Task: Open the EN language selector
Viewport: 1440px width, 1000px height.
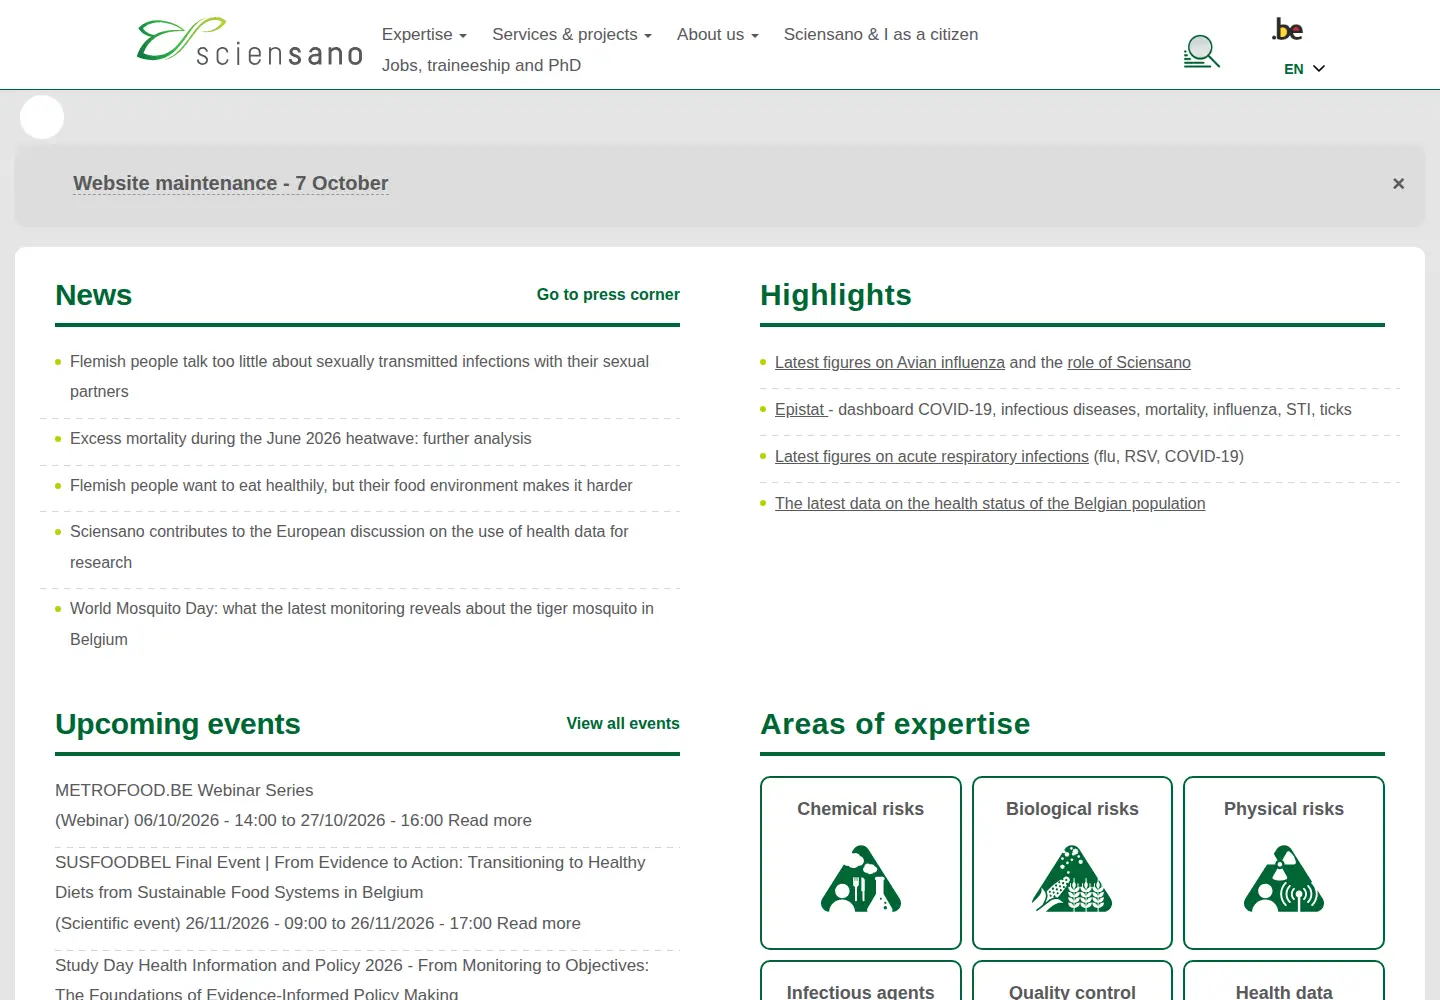Action: tap(1304, 69)
